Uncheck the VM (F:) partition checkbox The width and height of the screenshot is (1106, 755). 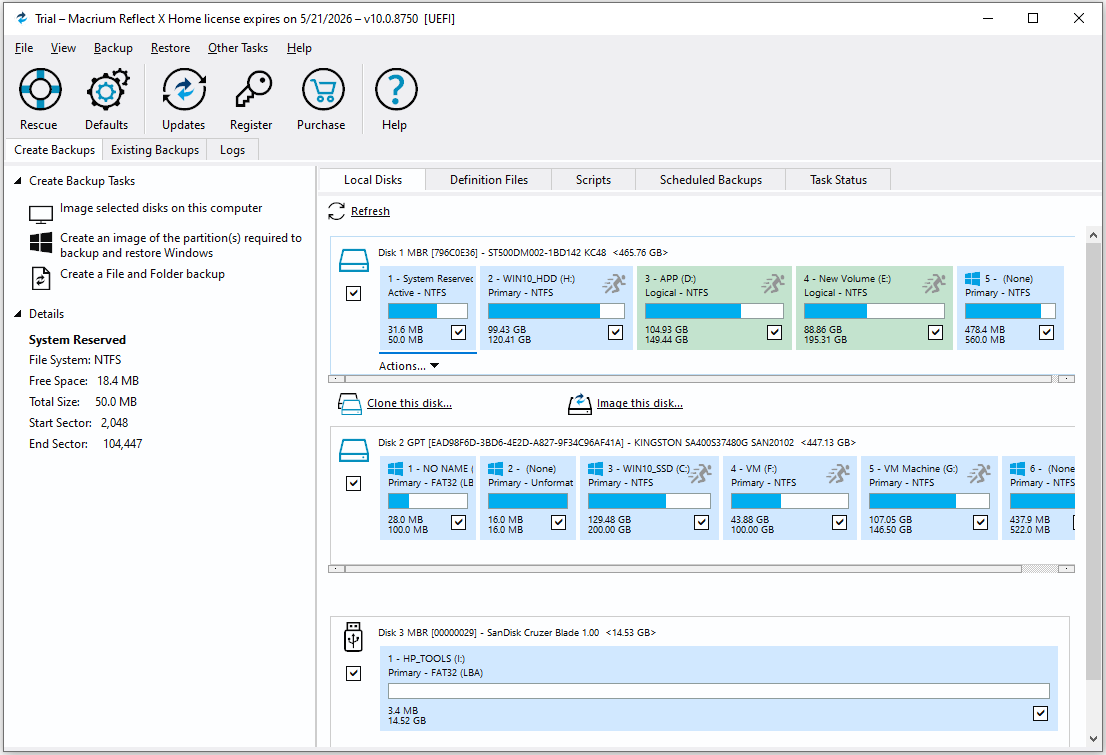pos(839,522)
